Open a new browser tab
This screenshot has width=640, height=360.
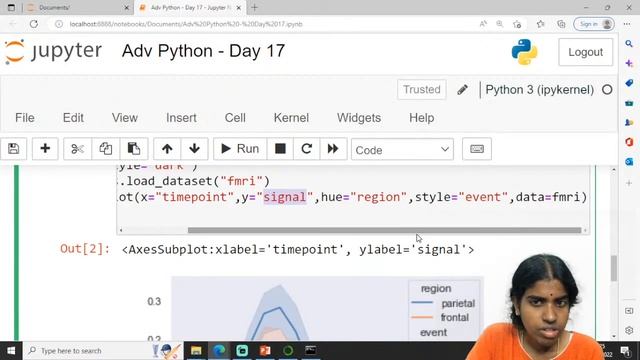click(254, 7)
